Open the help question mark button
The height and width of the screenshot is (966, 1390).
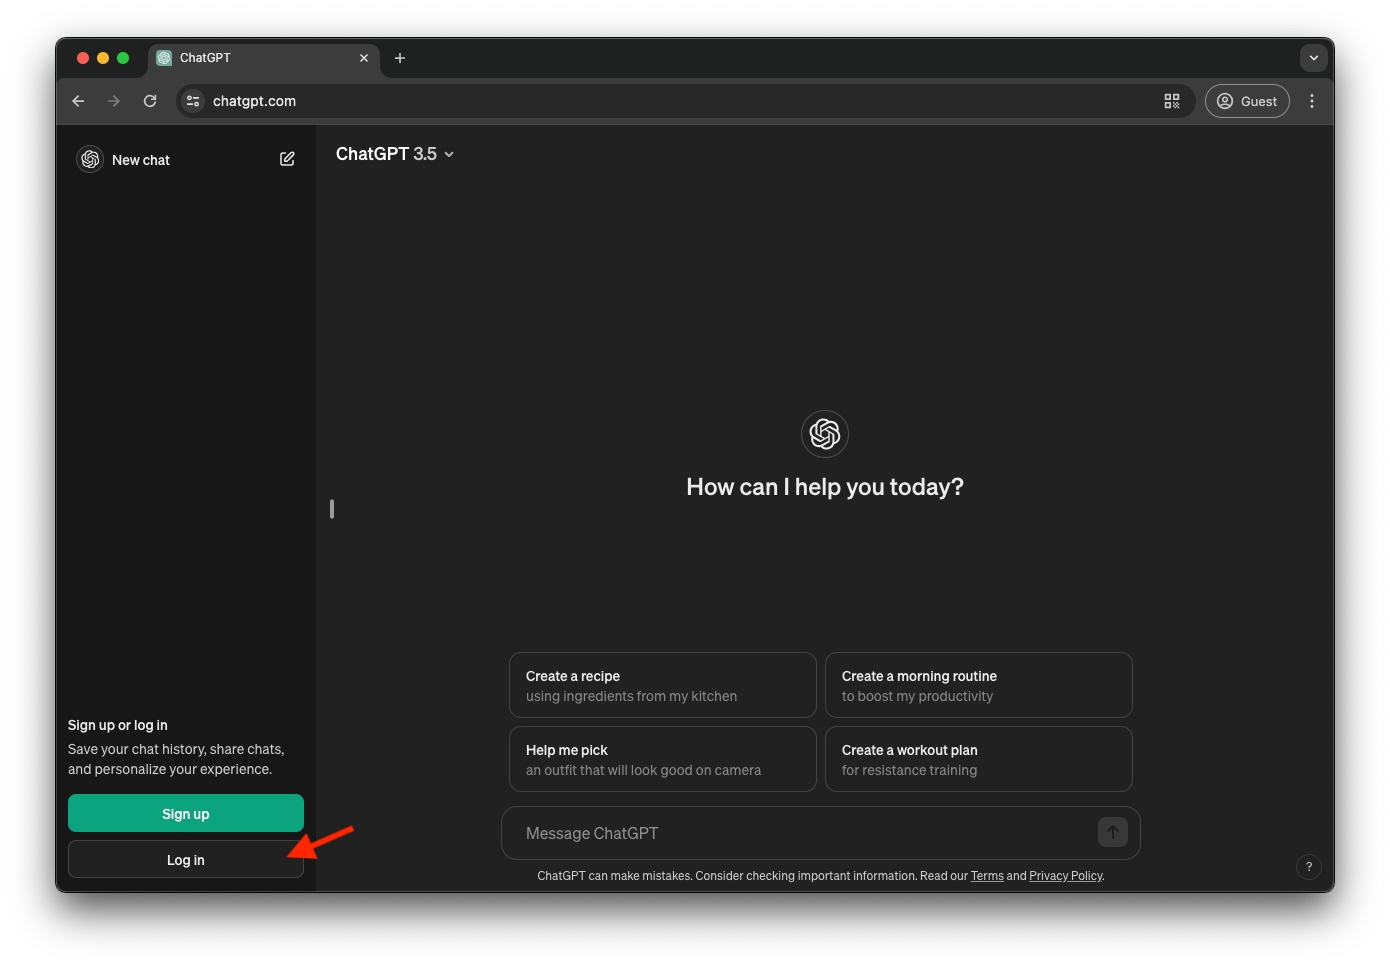[x=1308, y=867]
